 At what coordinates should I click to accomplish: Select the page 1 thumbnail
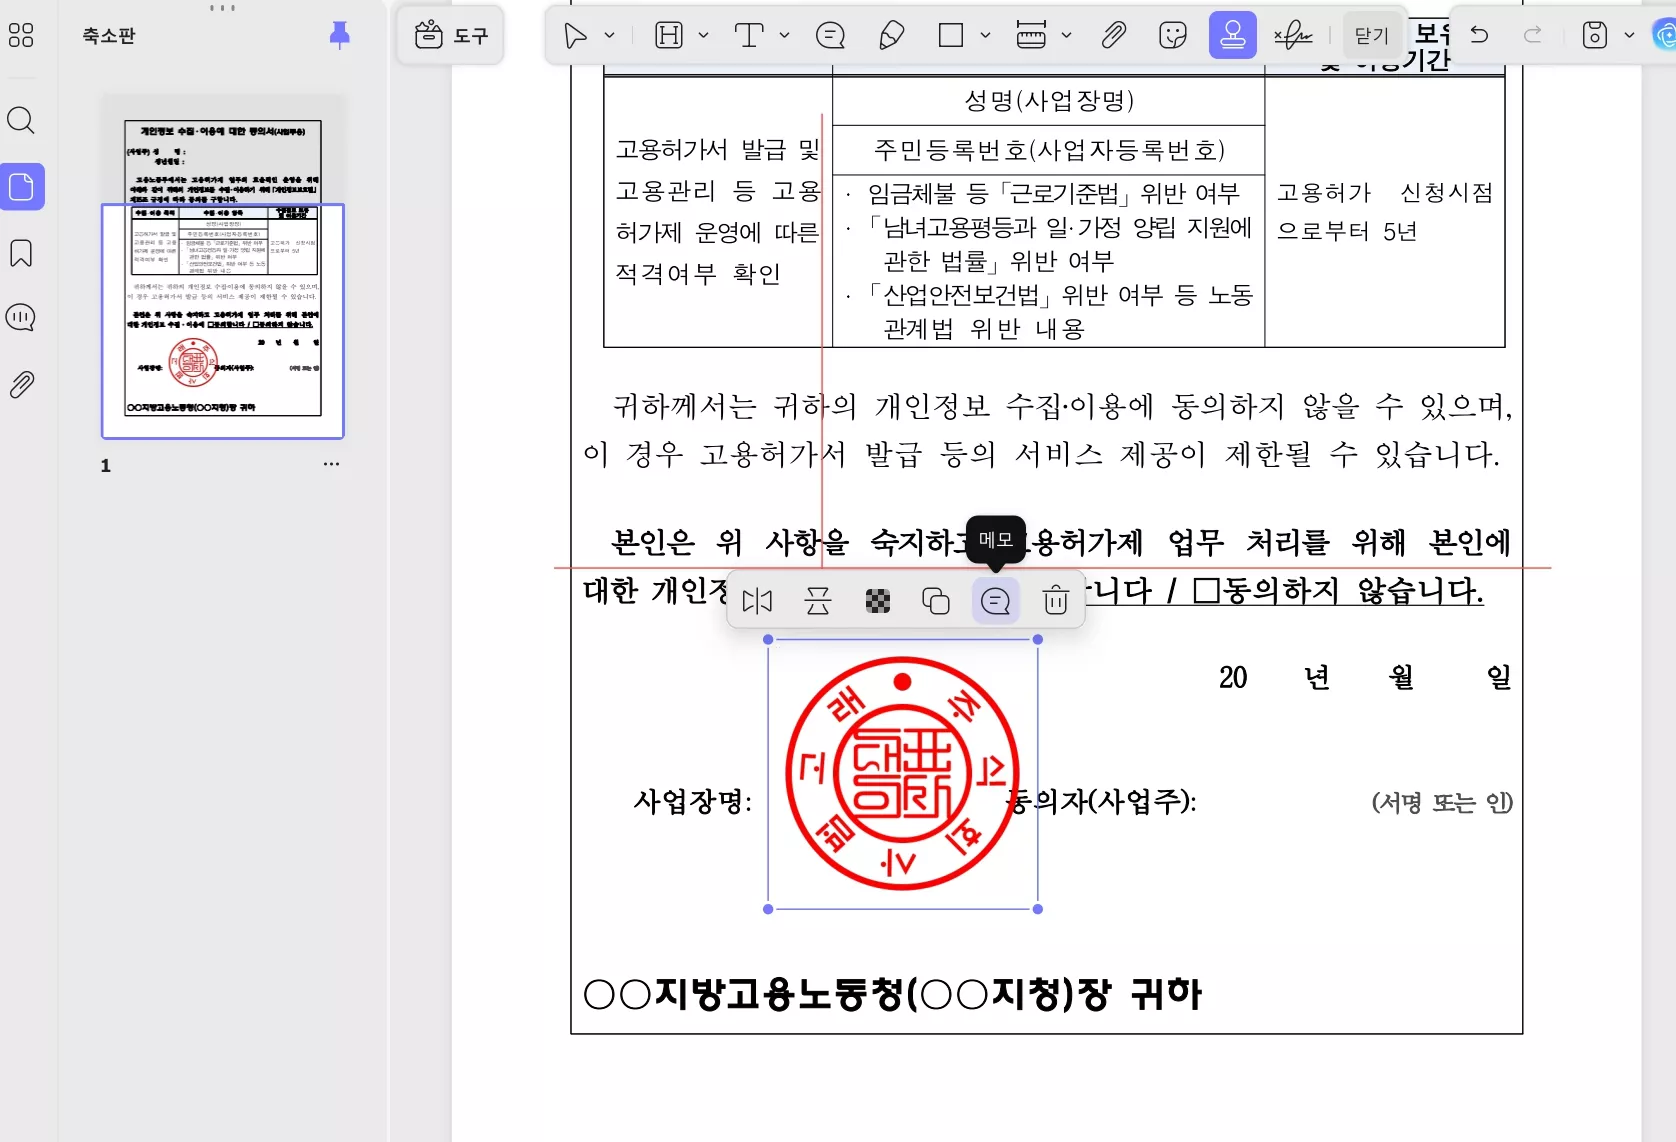pyautogui.click(x=221, y=319)
